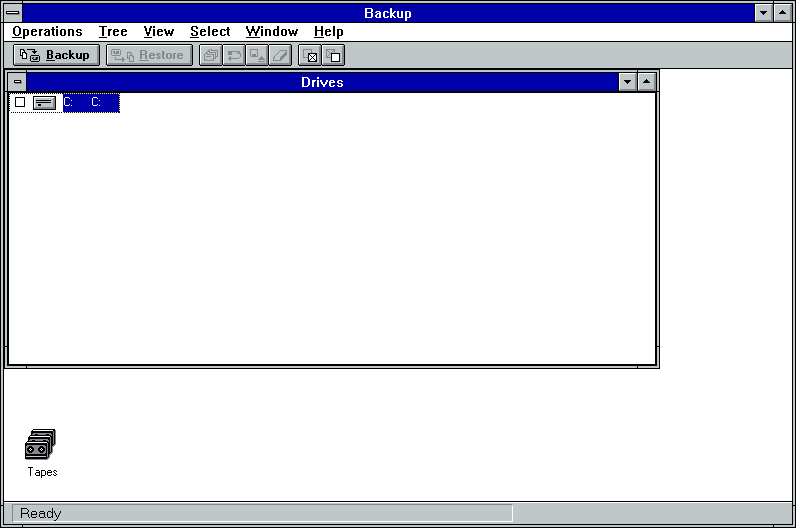The width and height of the screenshot is (796, 528).
Task: Open the Tree menu
Action: pyautogui.click(x=113, y=32)
